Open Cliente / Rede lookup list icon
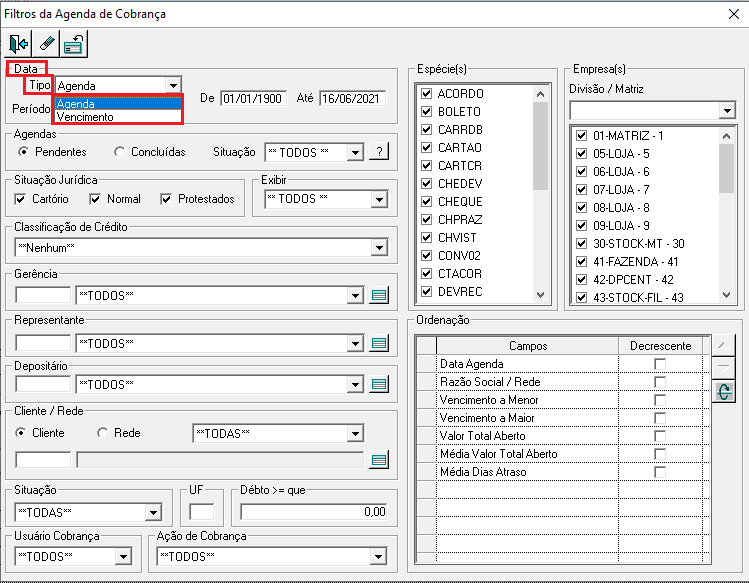The height and width of the screenshot is (583, 749). click(x=379, y=460)
